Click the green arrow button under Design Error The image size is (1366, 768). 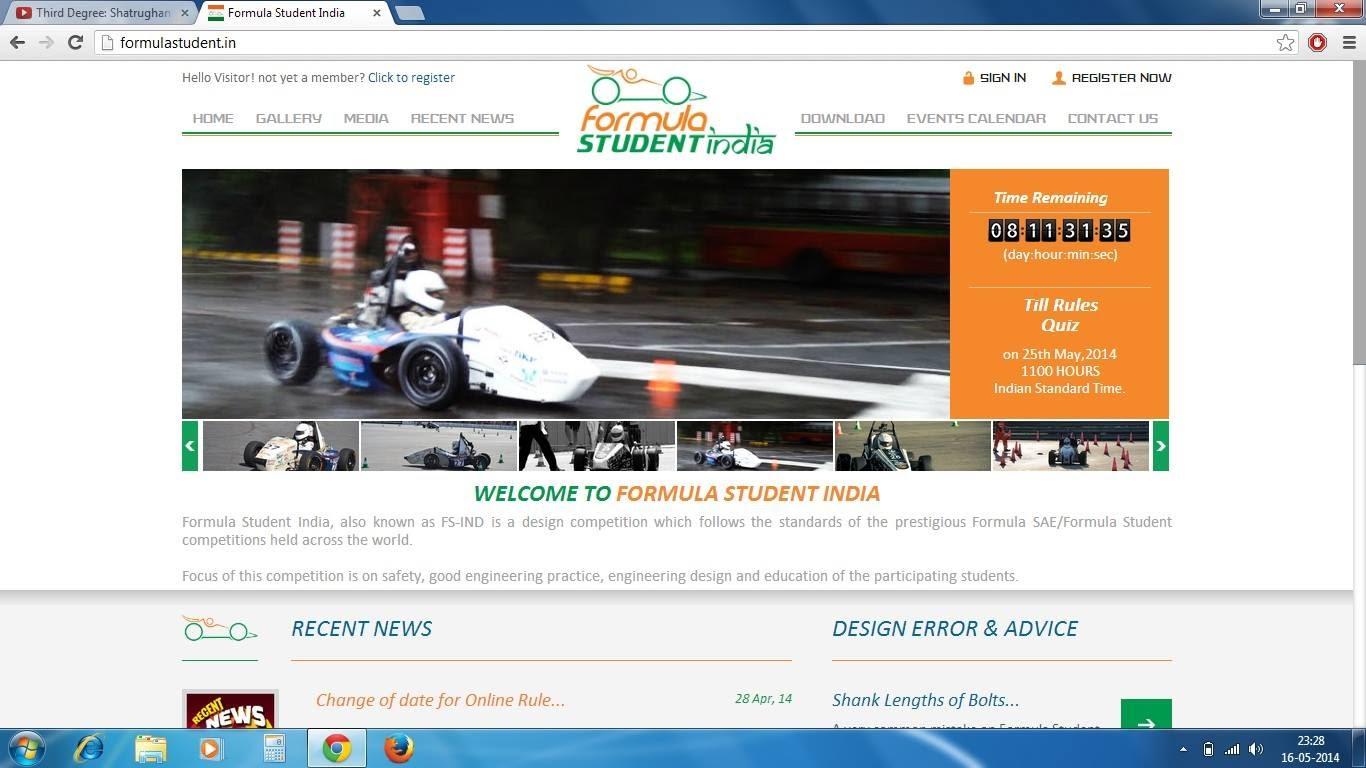tap(1146, 714)
